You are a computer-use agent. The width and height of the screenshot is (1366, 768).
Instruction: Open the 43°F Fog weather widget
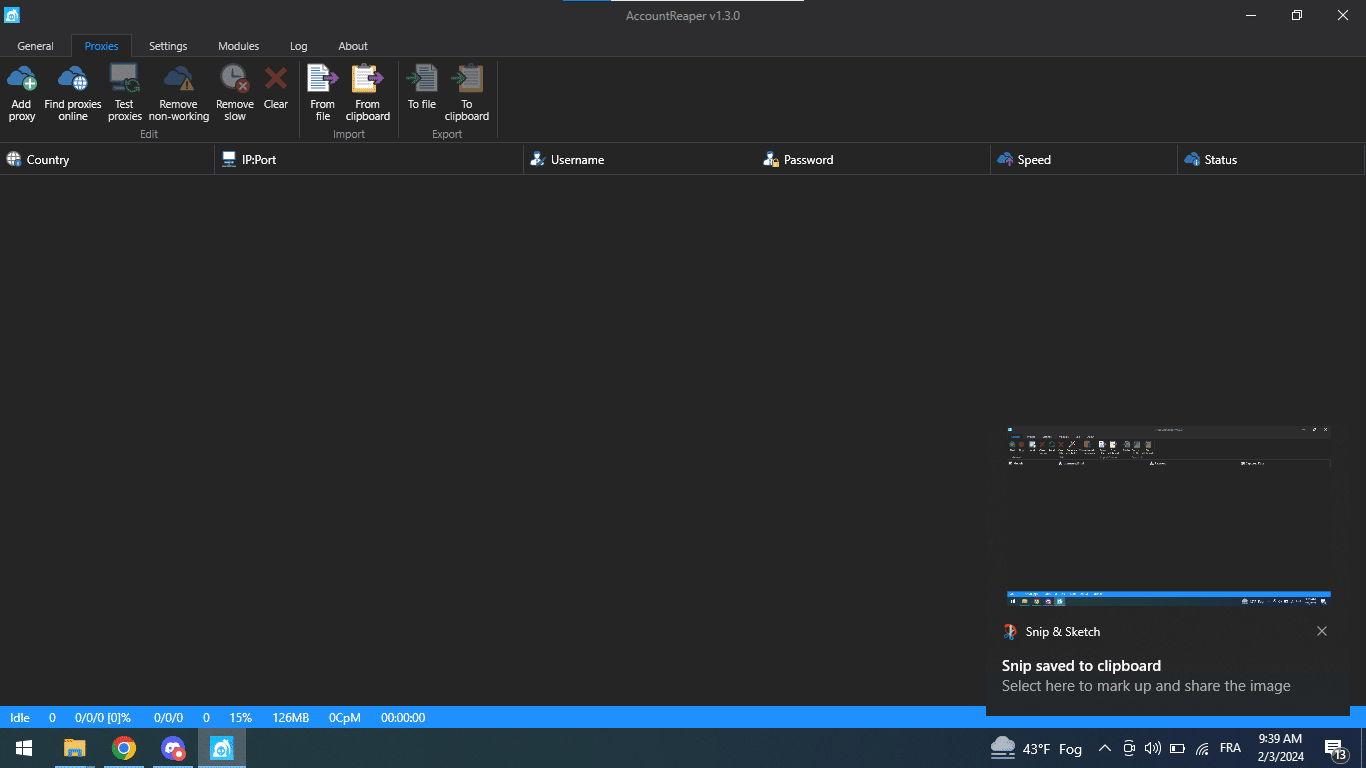[1036, 748]
